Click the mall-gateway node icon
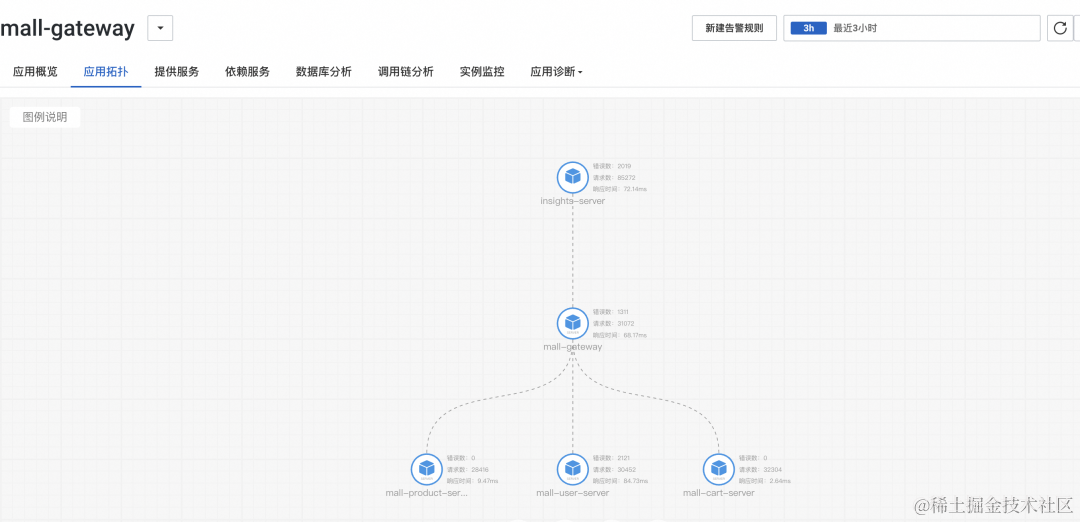 572,323
